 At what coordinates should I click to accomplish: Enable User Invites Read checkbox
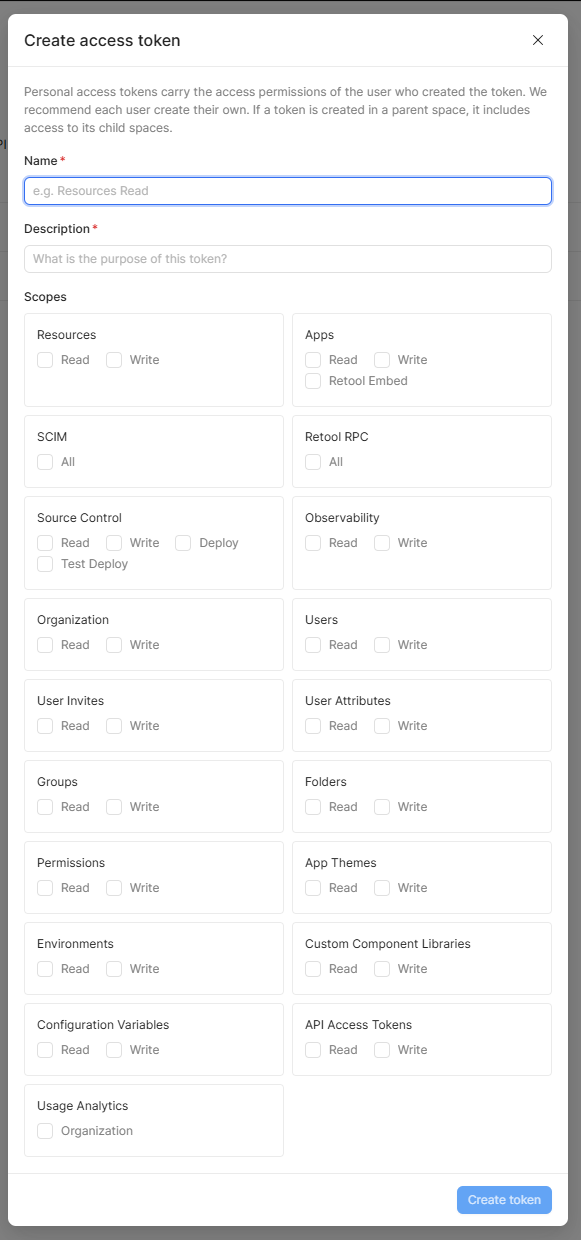point(45,726)
